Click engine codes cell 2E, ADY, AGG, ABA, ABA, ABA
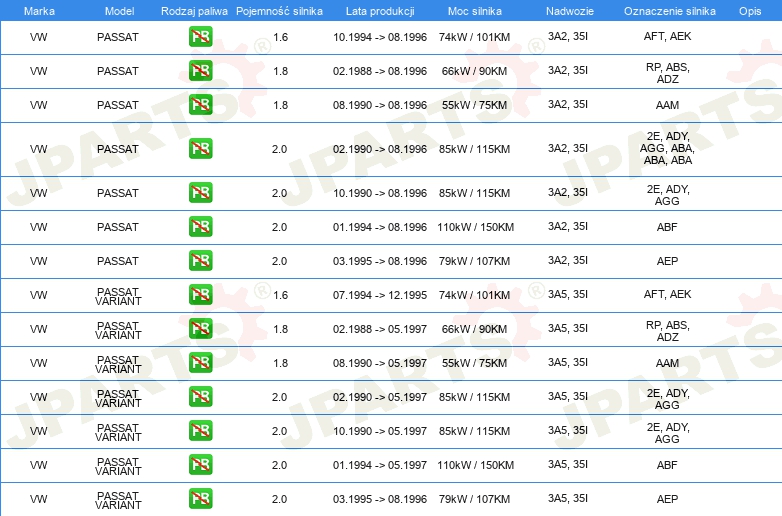 click(x=667, y=148)
